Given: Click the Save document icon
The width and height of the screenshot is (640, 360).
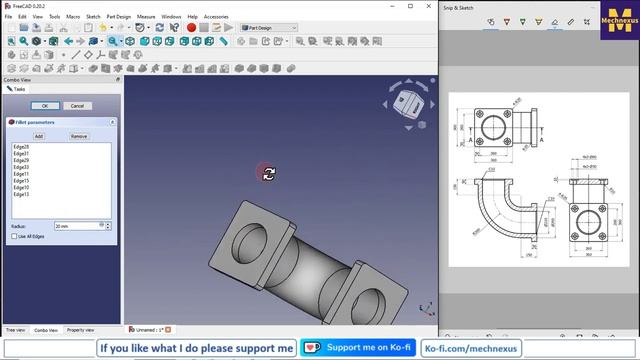Looking at the screenshot, I should click(x=36, y=28).
